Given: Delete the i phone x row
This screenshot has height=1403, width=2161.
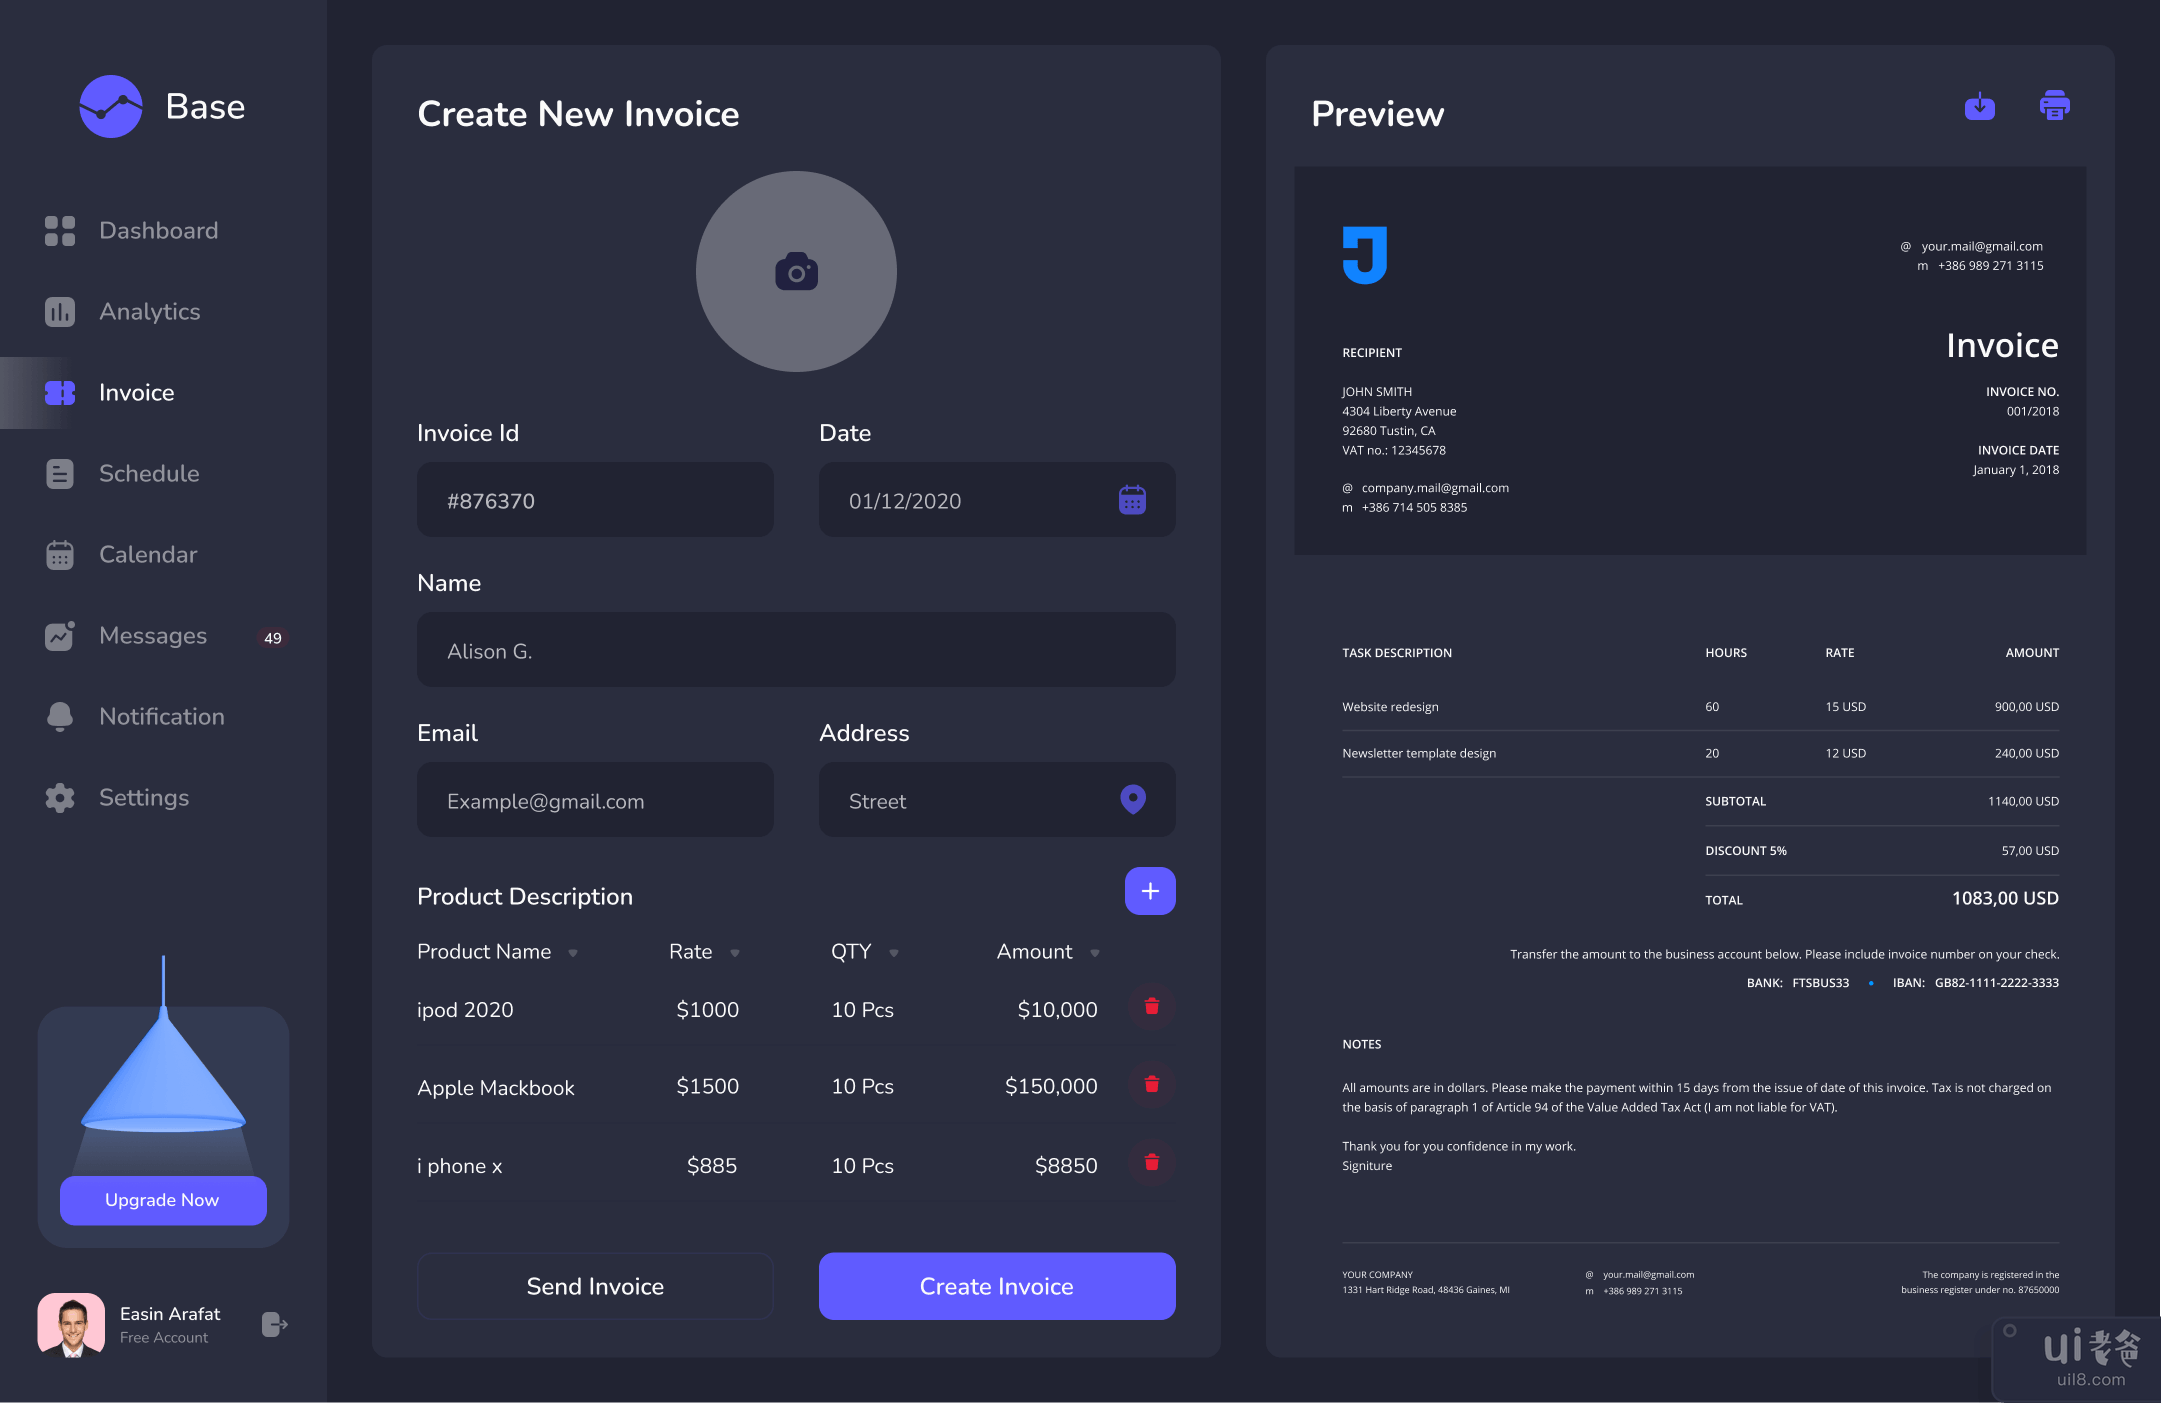Looking at the screenshot, I should pyautogui.click(x=1151, y=1163).
